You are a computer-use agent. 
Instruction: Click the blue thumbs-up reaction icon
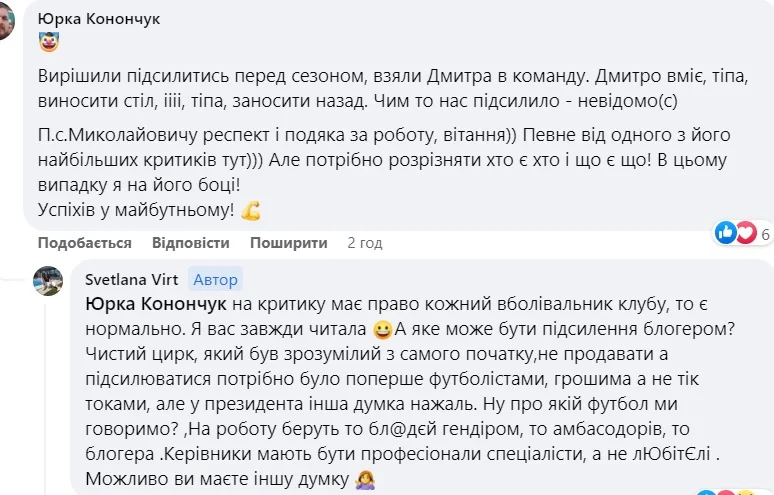pyautogui.click(x=726, y=233)
